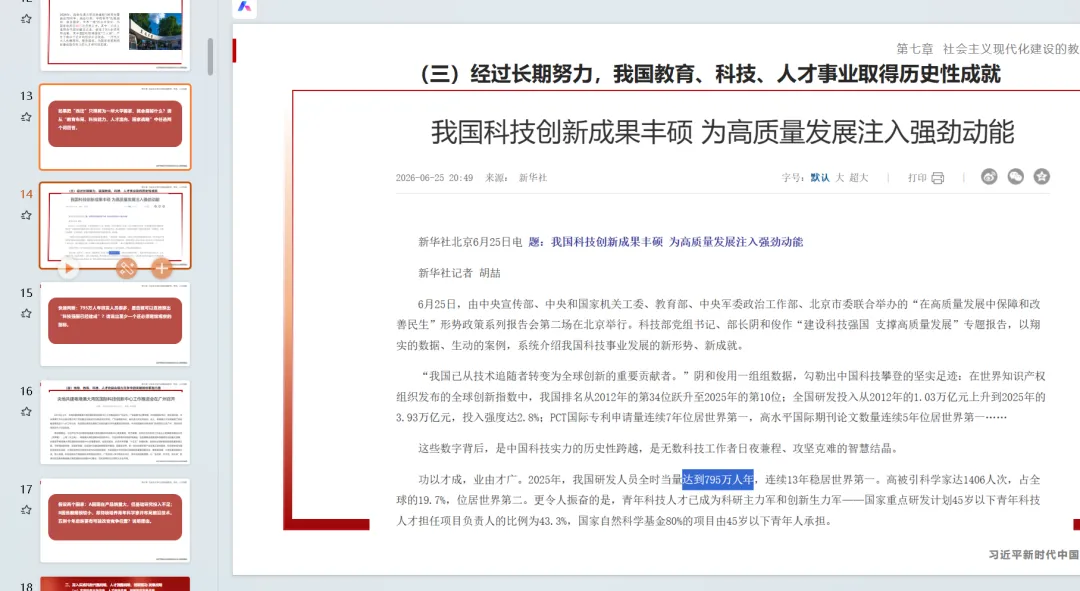Click the animation star beside slide 14
Viewport: 1080px width, 591px height.
tap(26, 215)
